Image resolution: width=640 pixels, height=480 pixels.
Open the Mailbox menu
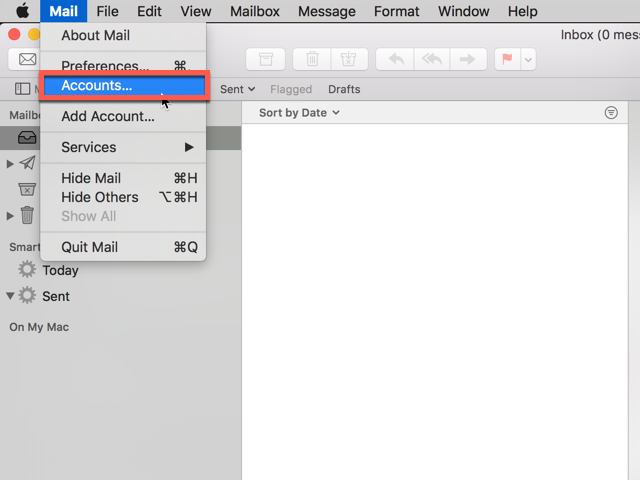[x=255, y=11]
